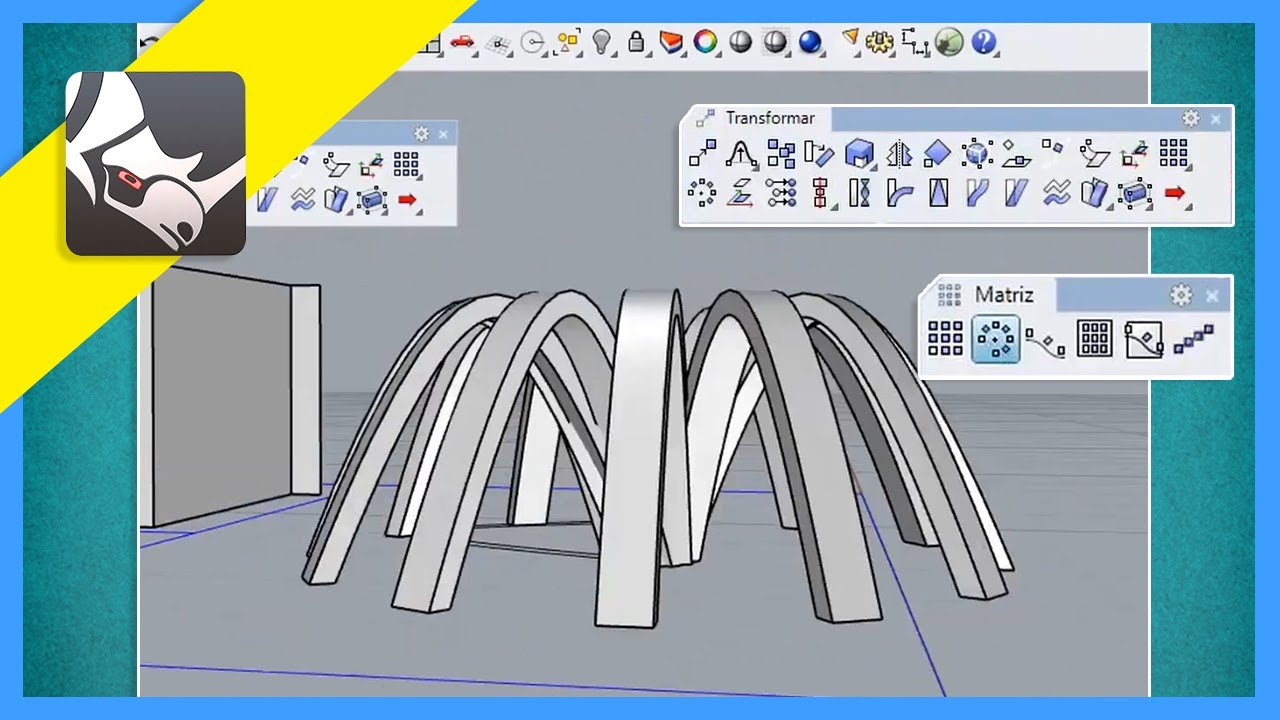Viewport: 1280px width, 720px height.
Task: Select the highlighted Polar Array tool
Action: tap(996, 338)
